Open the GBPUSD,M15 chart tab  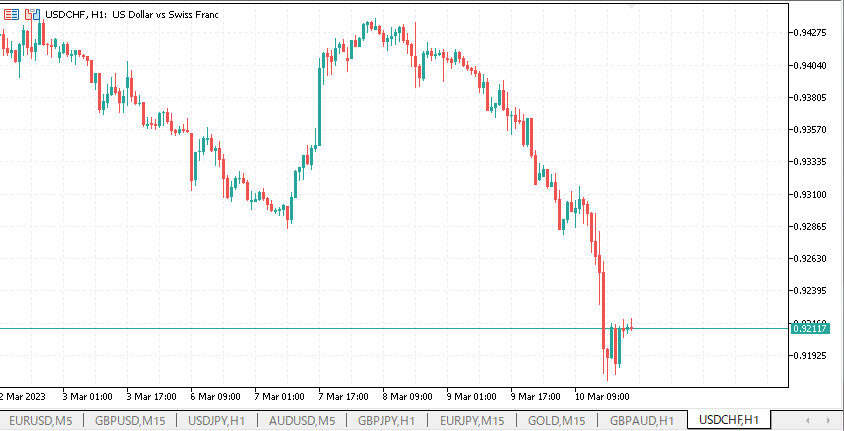click(130, 420)
